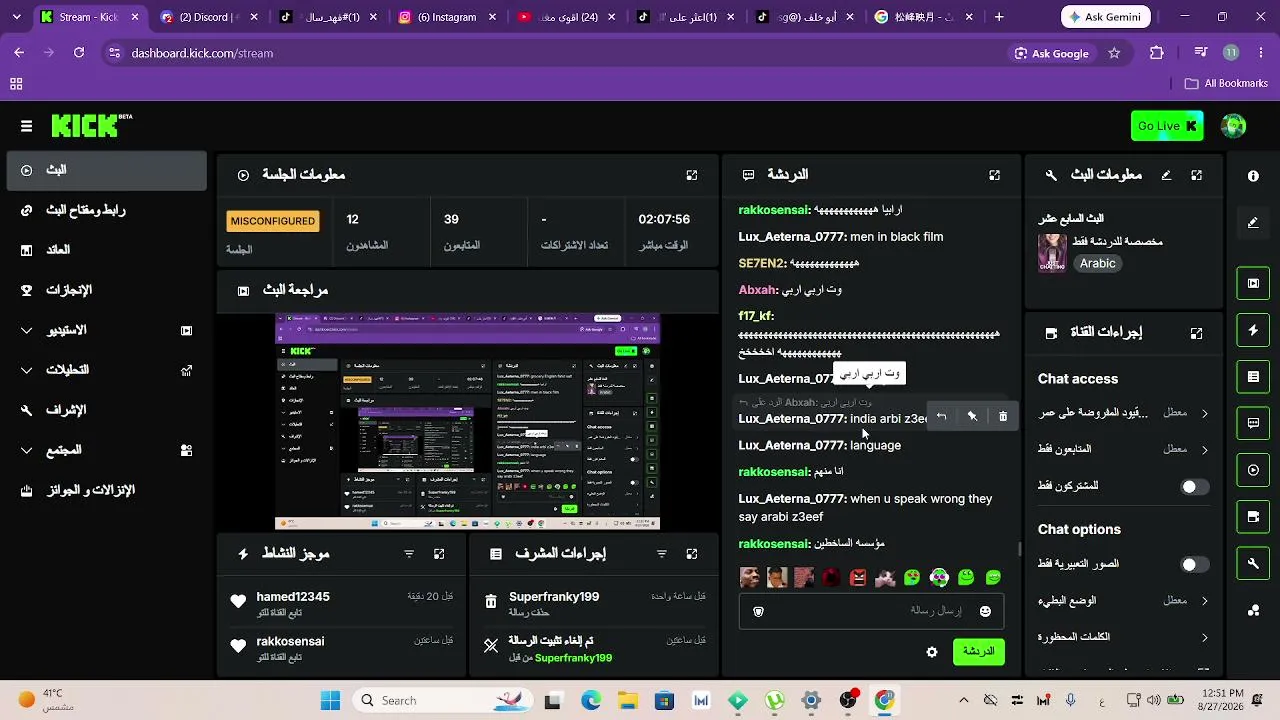1280x720 pixels.
Task: Click the shield icon in the chat input
Action: 758,612
